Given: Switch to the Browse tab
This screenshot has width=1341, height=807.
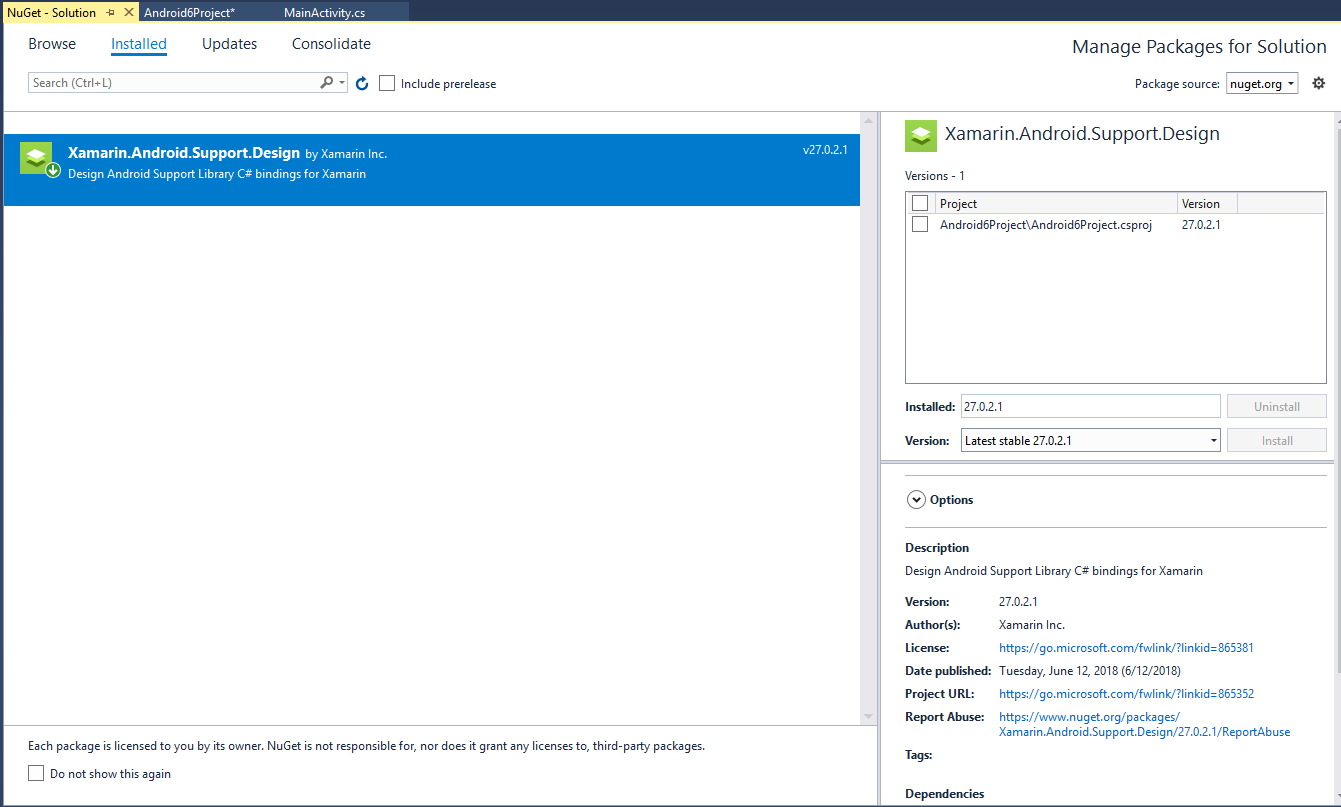Looking at the screenshot, I should 52,44.
